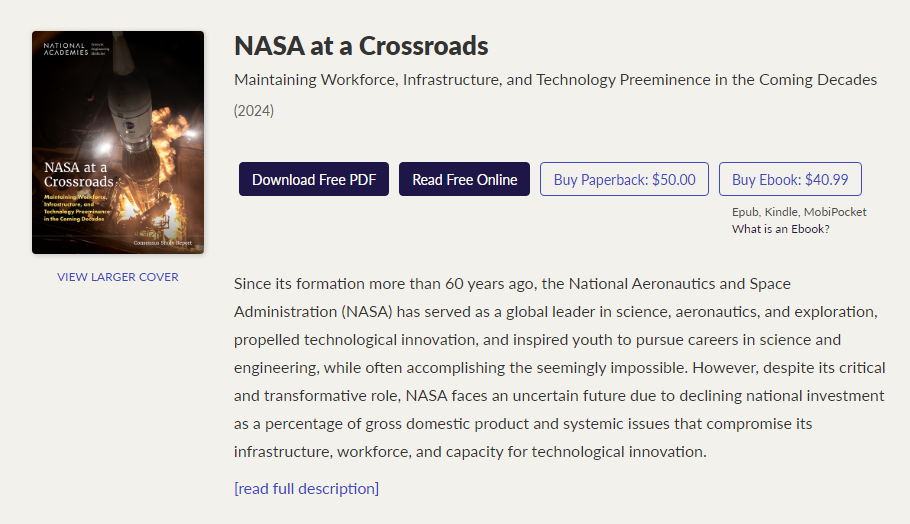Viewport: 910px width, 524px height.
Task: Click the last description line about infrastructure, workforce
Action: (470, 451)
